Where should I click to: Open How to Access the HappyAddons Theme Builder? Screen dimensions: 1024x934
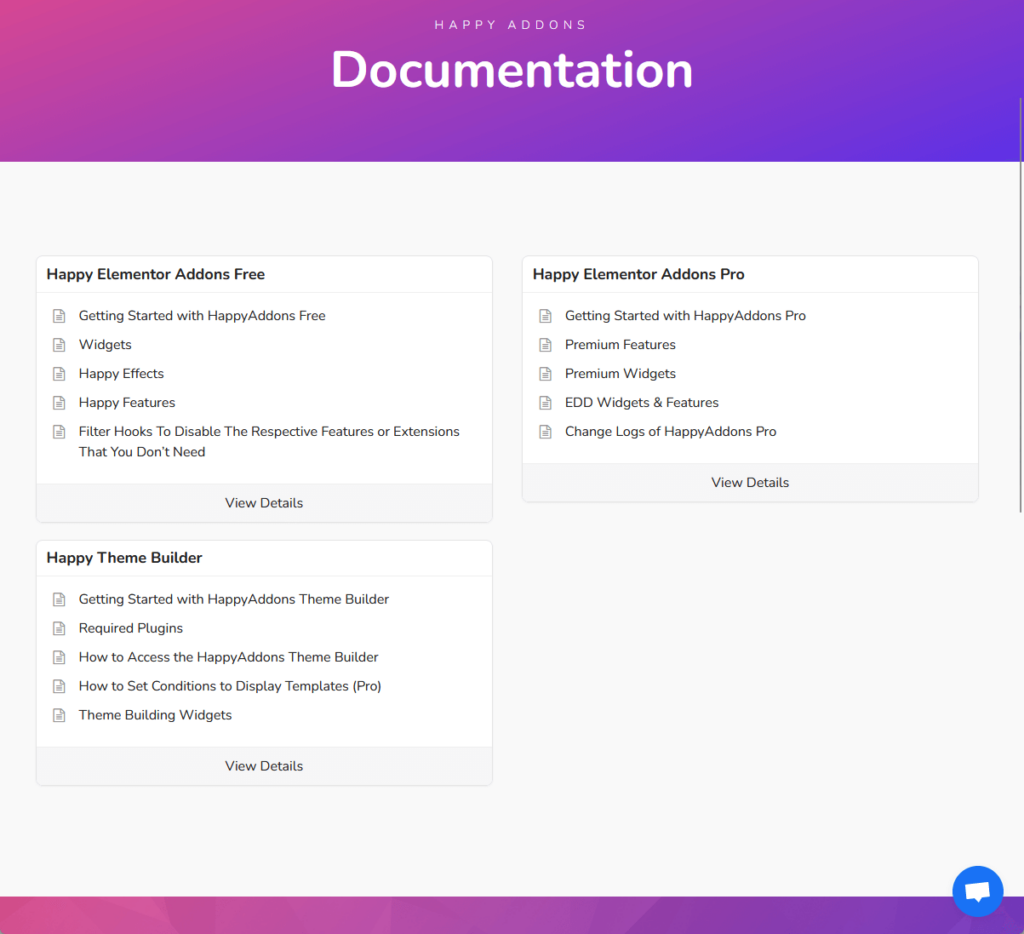(x=229, y=657)
